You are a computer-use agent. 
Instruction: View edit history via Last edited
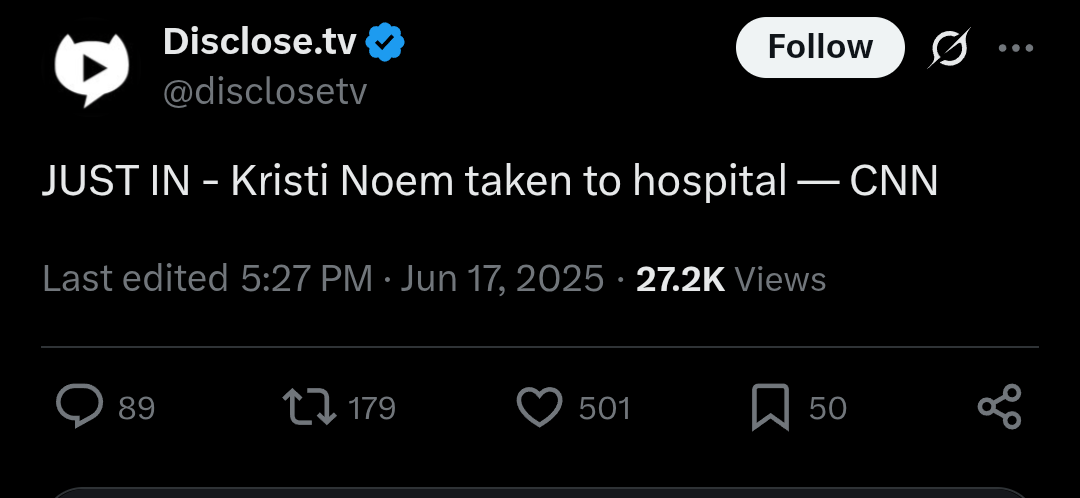click(135, 279)
